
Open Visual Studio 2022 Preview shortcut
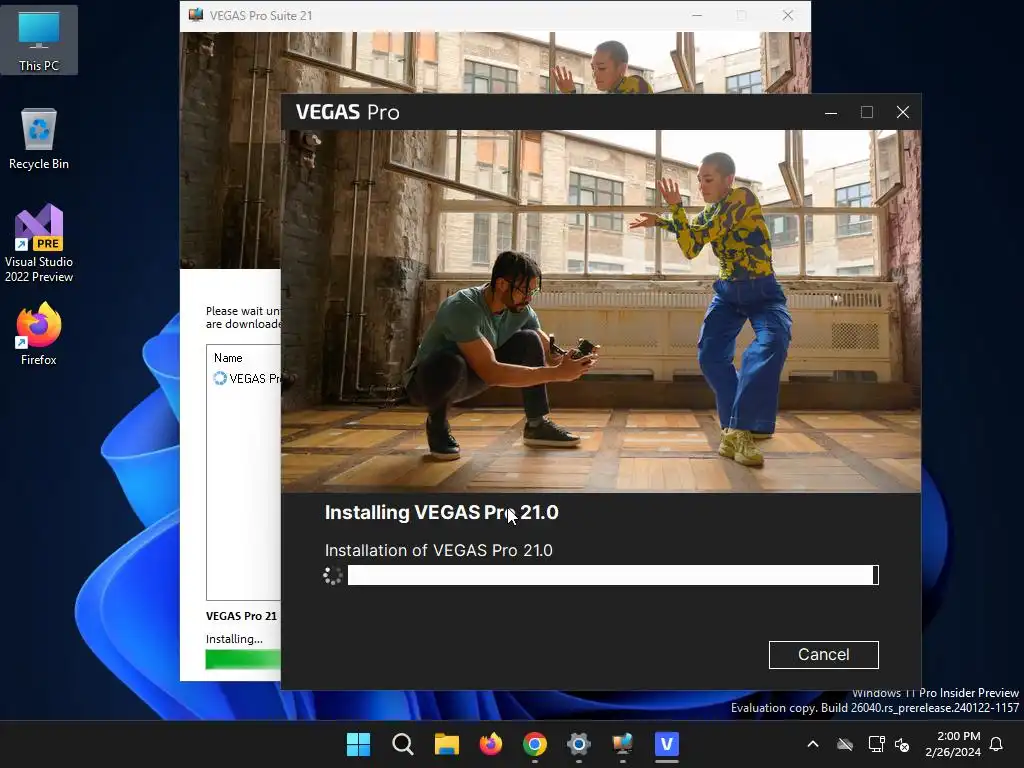[x=39, y=243]
